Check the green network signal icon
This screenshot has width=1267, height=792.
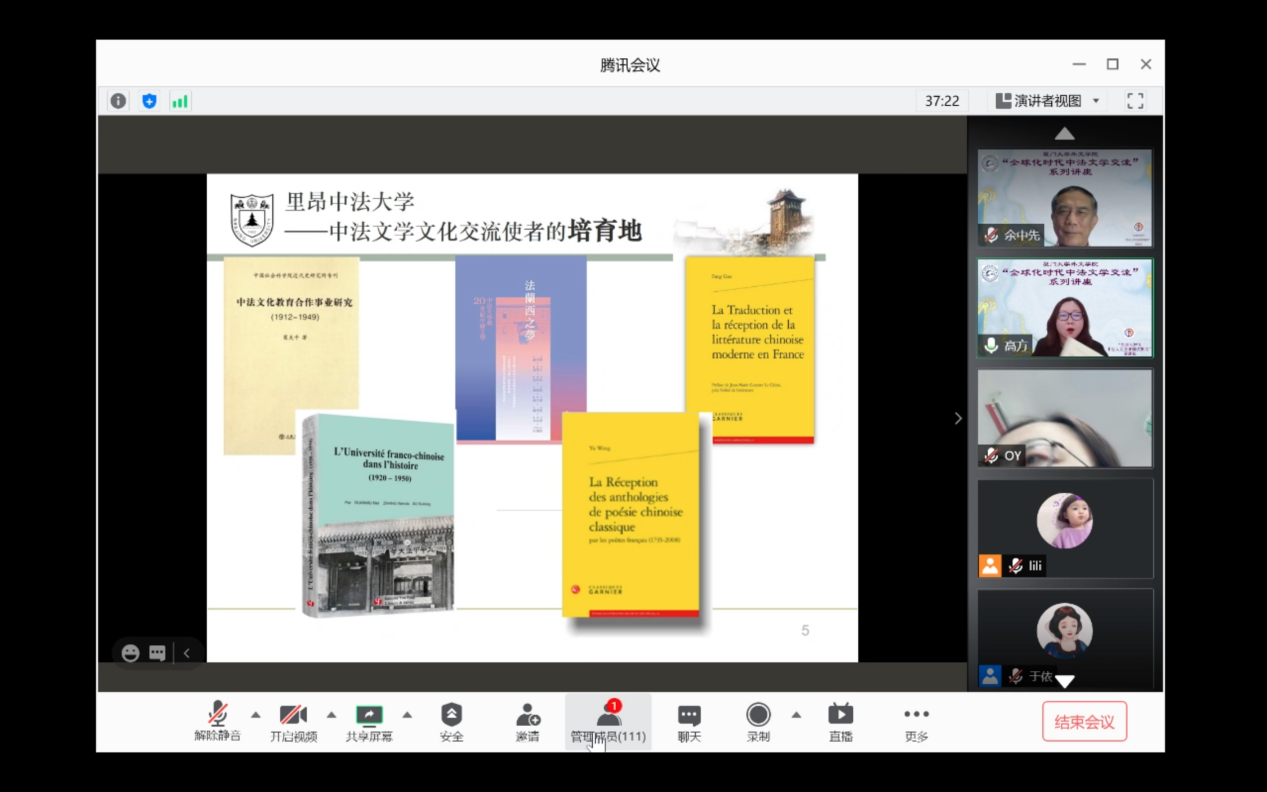pyautogui.click(x=180, y=101)
